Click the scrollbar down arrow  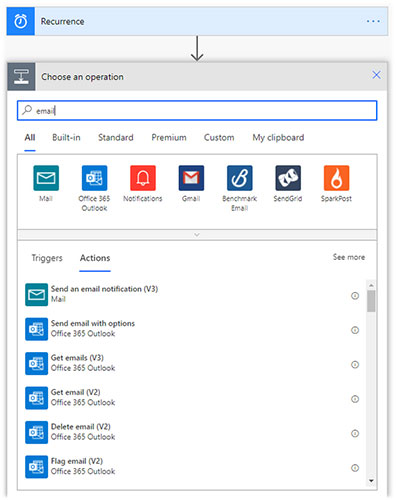[371, 481]
